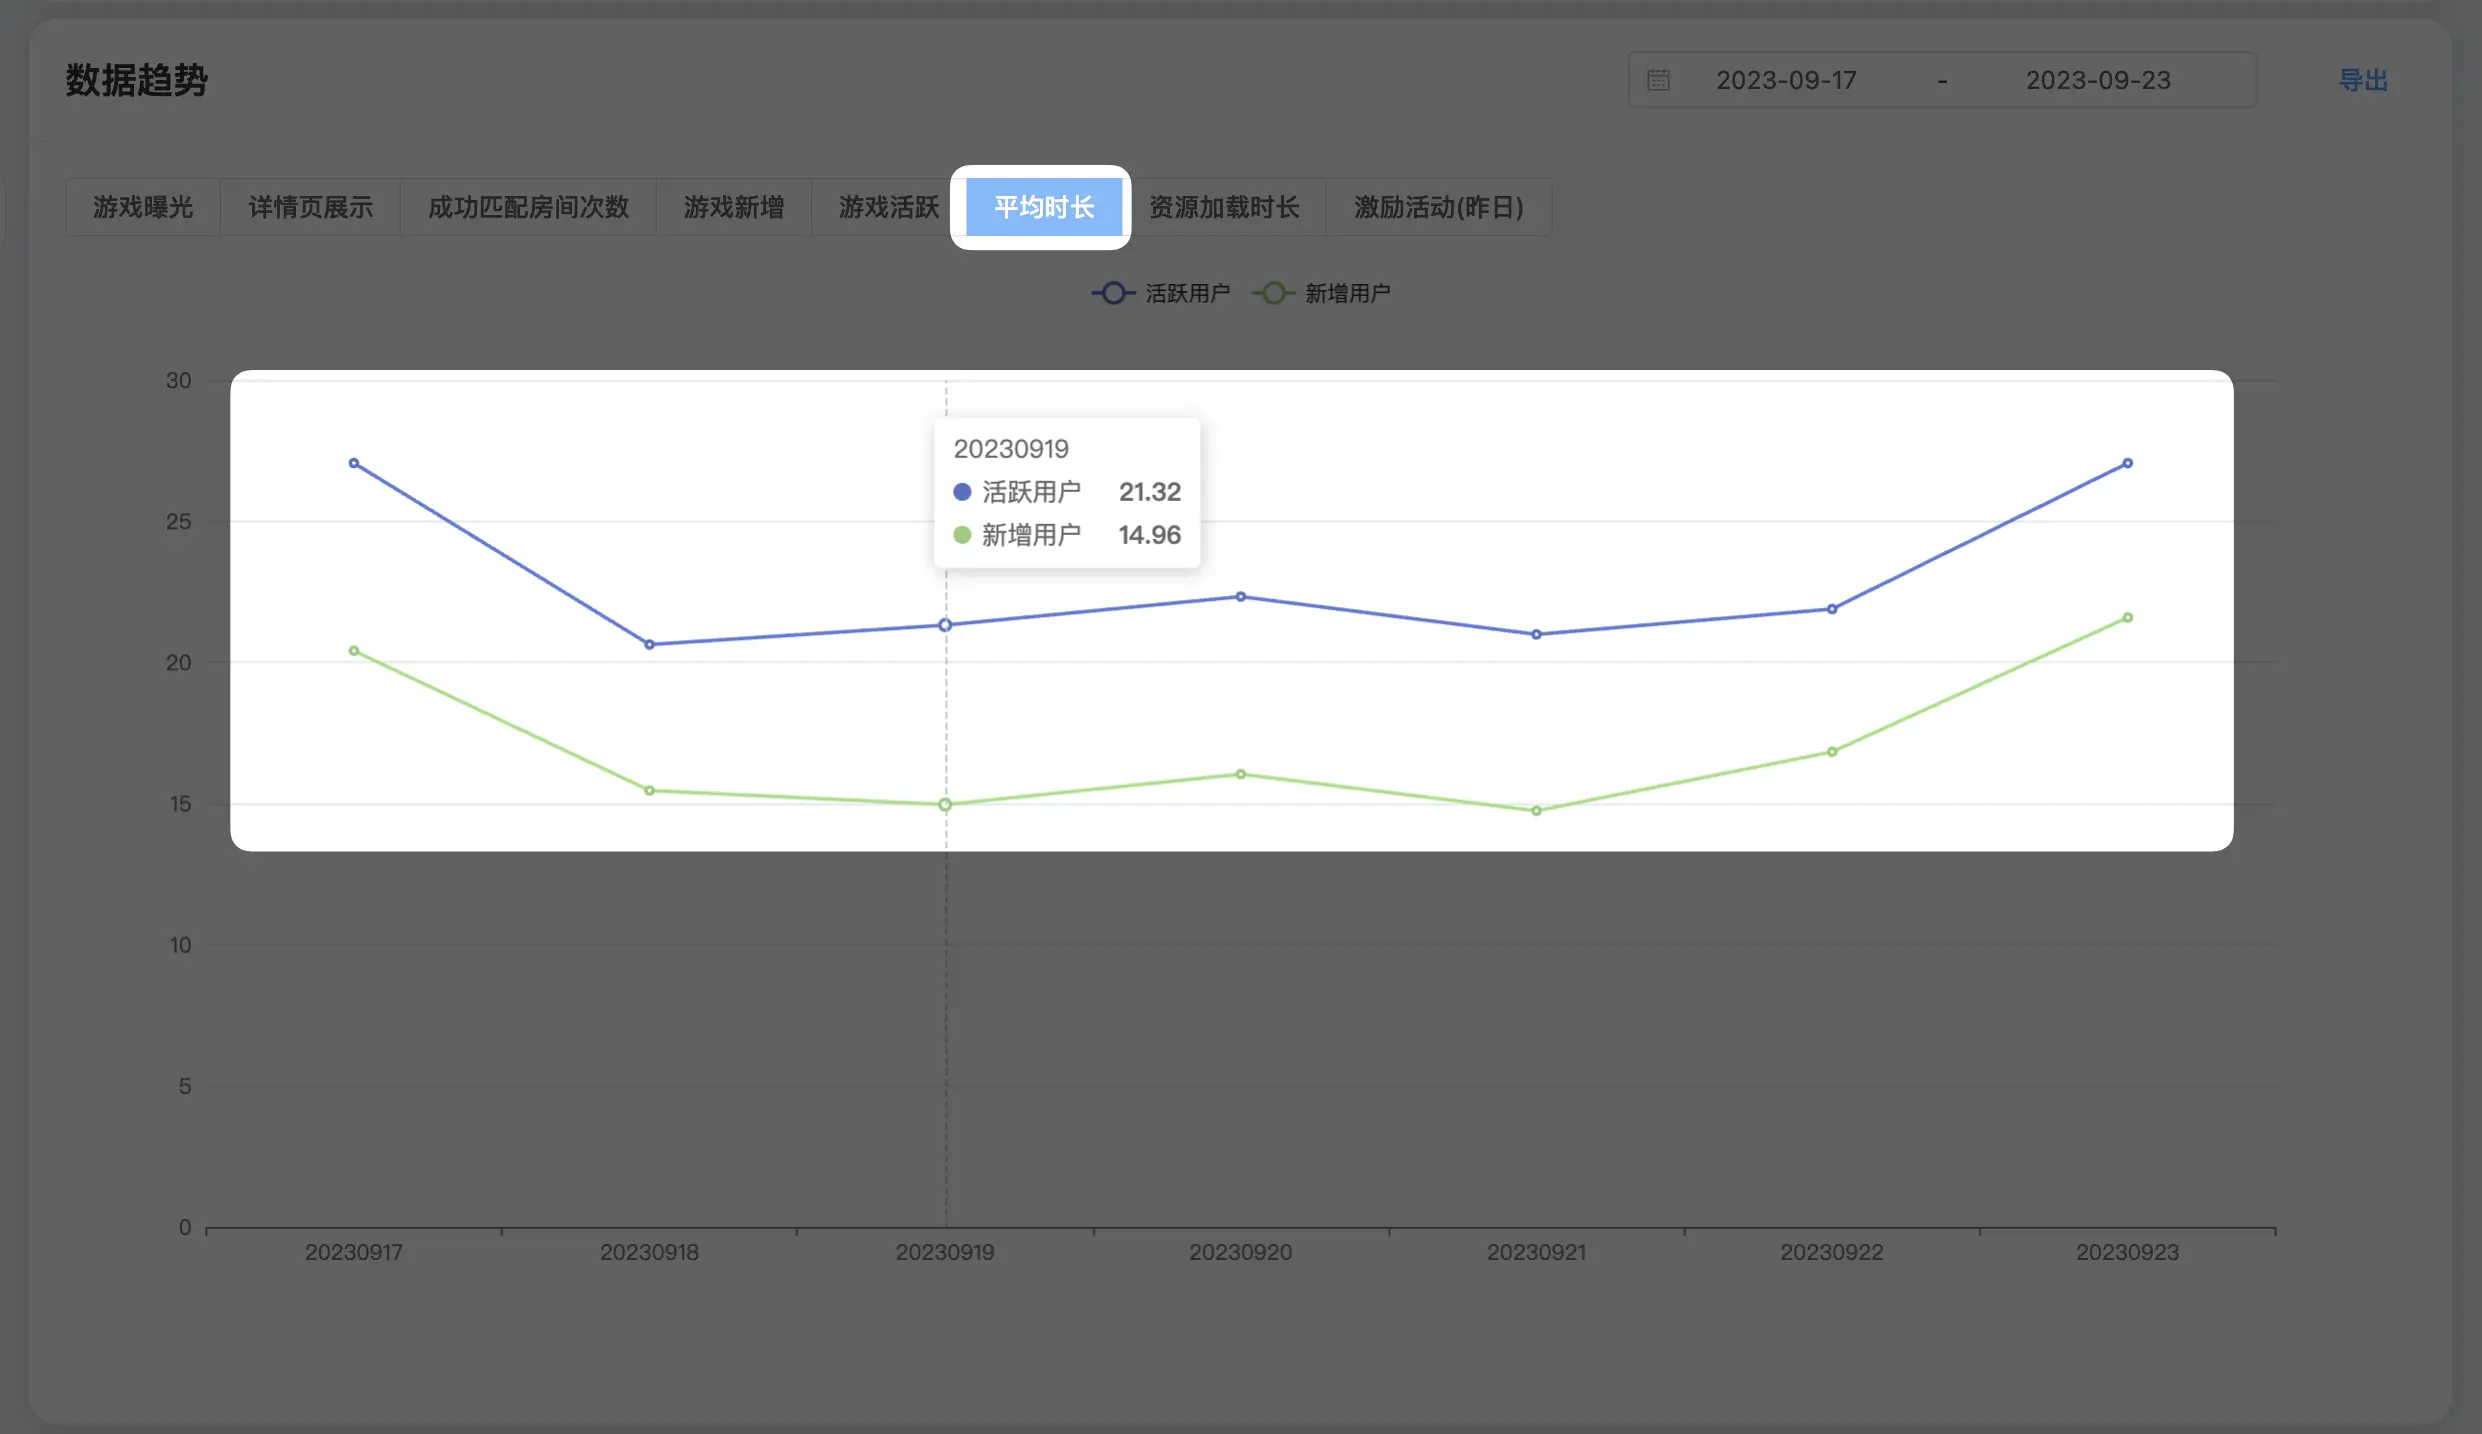The image size is (2482, 1434).
Task: Click the 活跃用户 point at 20230919
Action: [x=945, y=625]
